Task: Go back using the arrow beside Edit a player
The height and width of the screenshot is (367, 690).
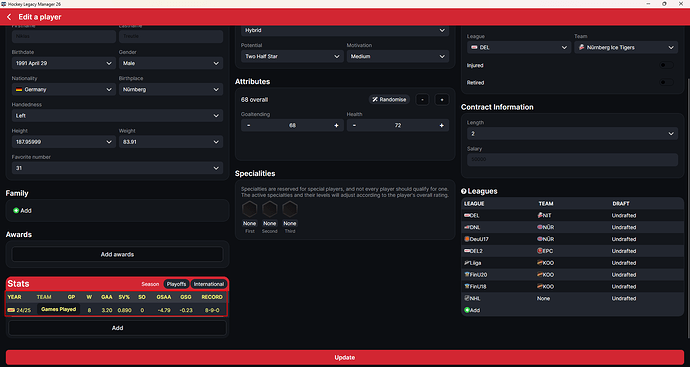Action: 9,17
